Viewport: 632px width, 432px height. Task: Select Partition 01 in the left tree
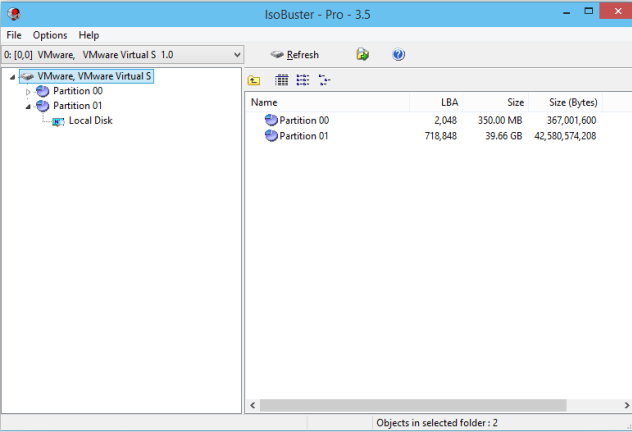tap(77, 106)
